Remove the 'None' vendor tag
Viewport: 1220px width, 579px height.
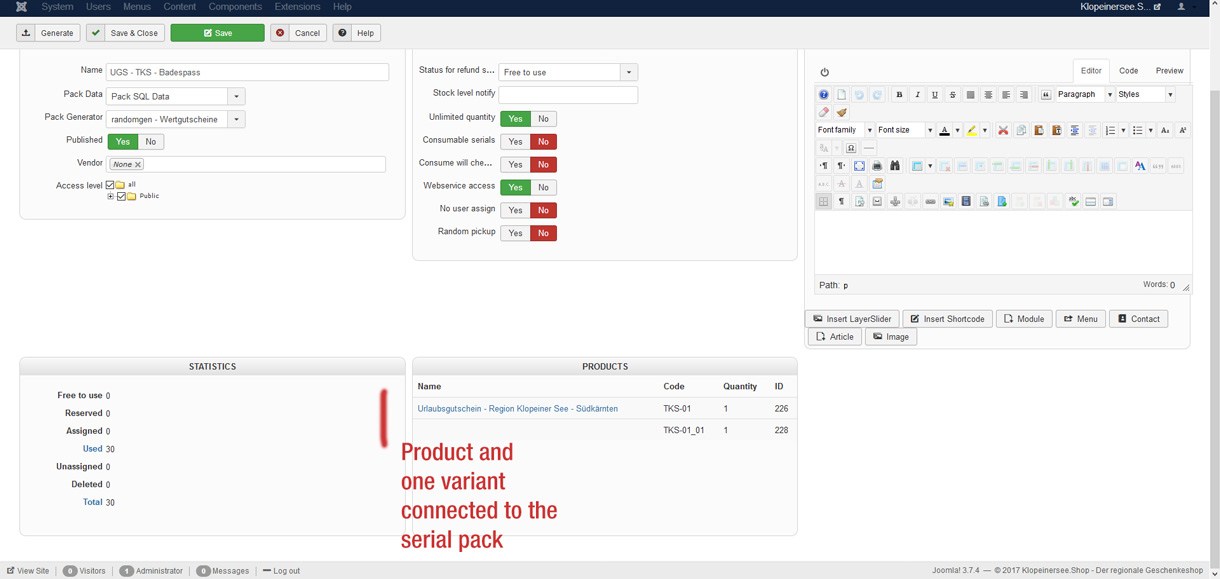pyautogui.click(x=138, y=164)
